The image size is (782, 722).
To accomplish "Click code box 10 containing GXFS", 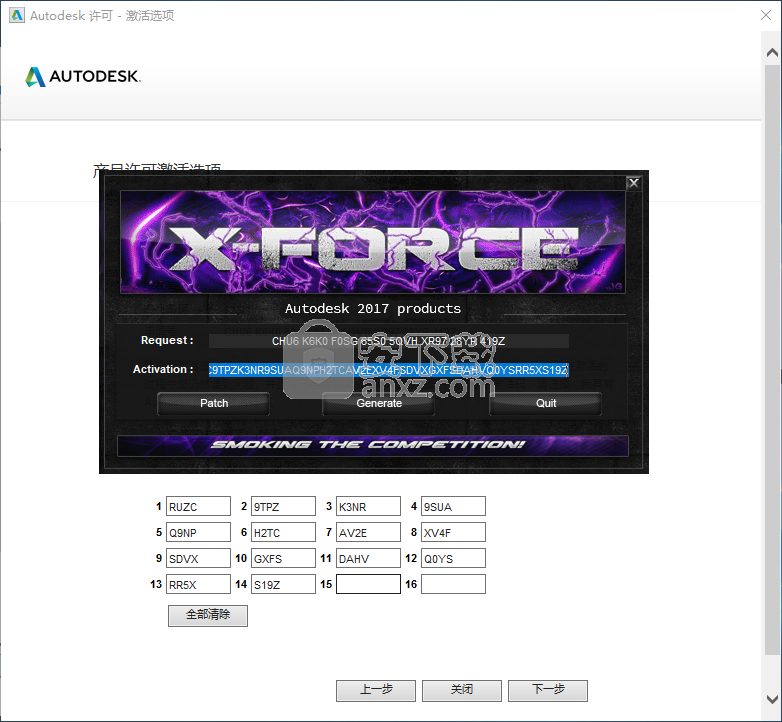I will 283,558.
